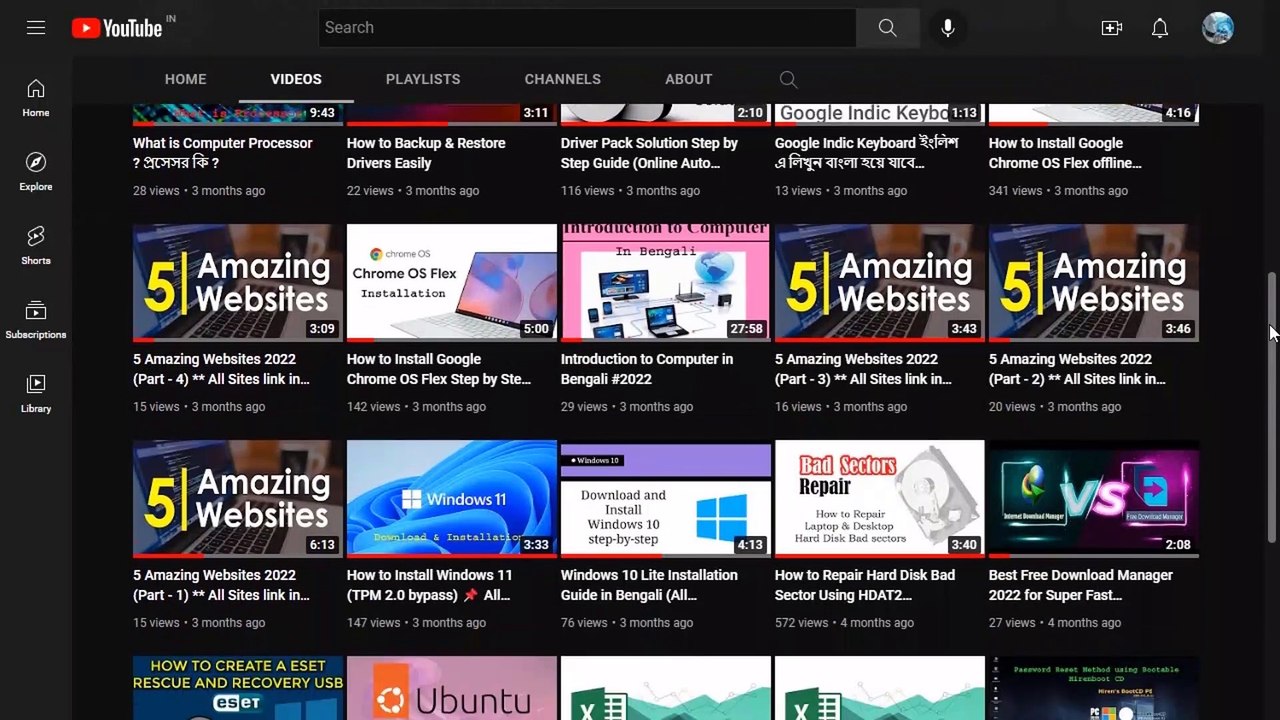
Task: Open the hamburger guide menu
Action: tap(36, 28)
